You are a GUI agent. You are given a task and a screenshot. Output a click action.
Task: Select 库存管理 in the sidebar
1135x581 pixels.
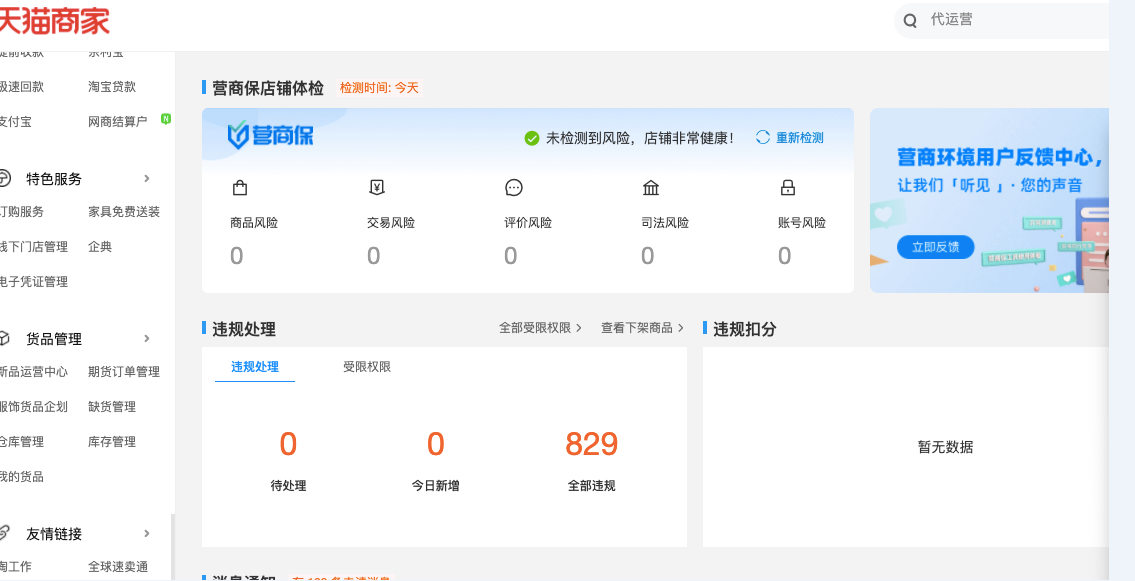tap(112, 441)
